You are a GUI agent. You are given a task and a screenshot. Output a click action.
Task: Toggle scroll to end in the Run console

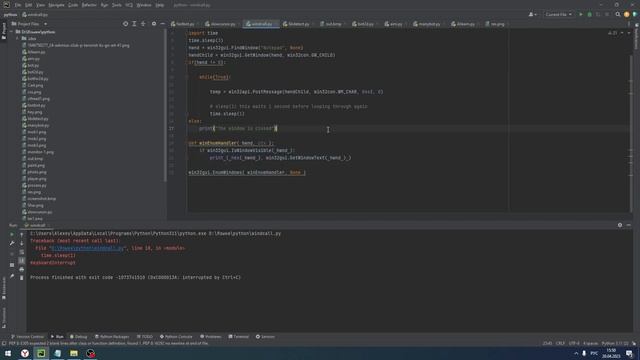(22, 260)
